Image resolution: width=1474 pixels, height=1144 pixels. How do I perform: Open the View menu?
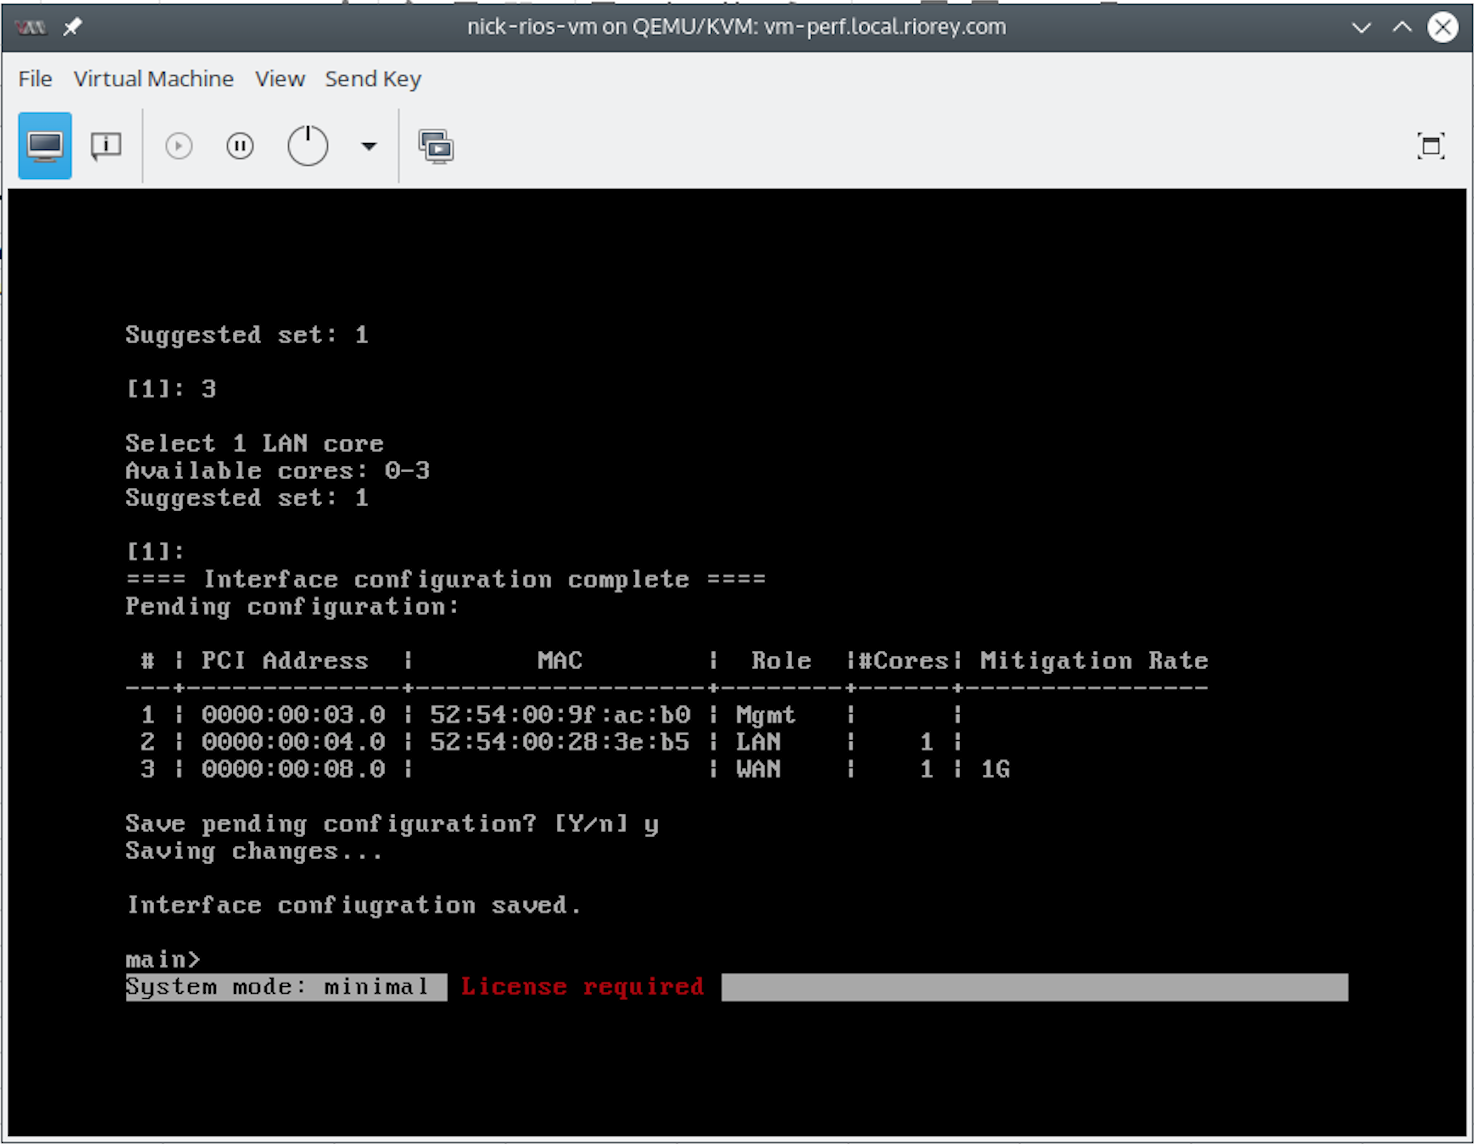pos(280,79)
